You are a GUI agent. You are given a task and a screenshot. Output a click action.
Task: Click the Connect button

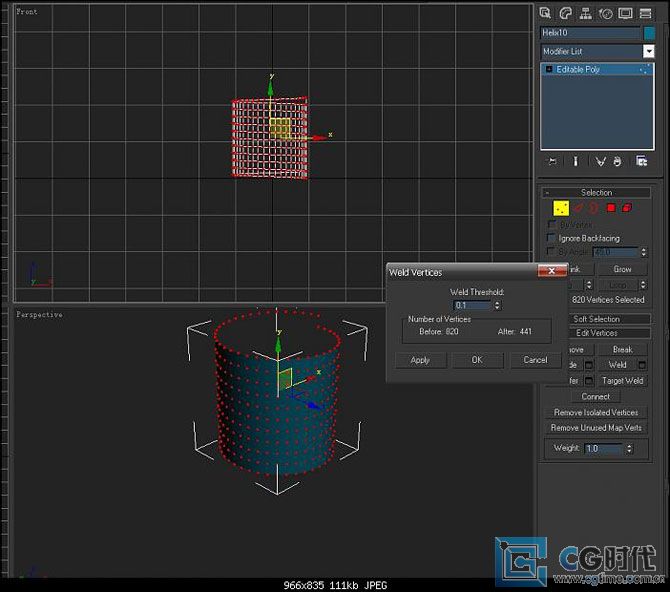[596, 396]
